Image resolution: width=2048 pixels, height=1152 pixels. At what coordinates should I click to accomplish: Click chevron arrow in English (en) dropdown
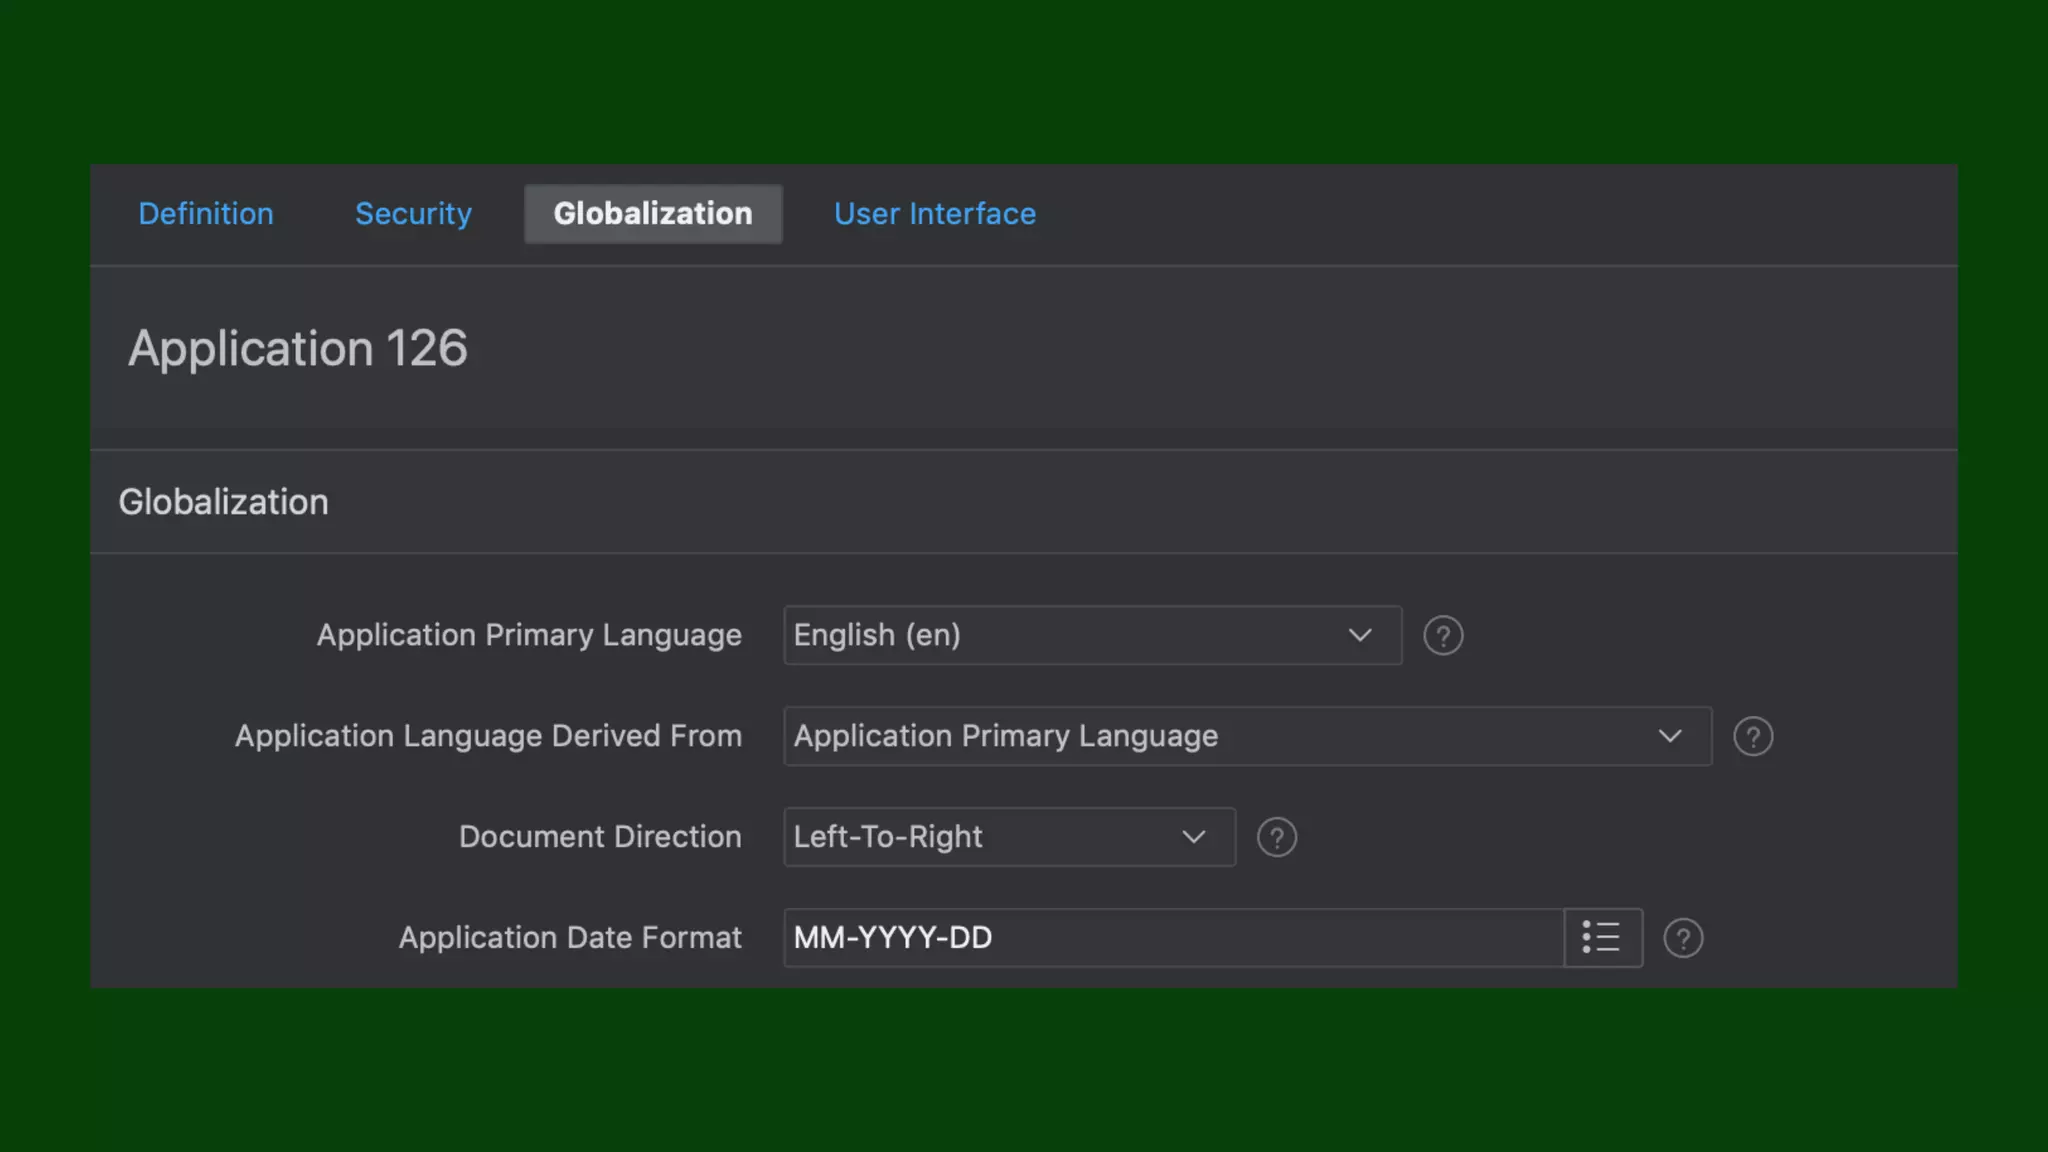coord(1359,636)
